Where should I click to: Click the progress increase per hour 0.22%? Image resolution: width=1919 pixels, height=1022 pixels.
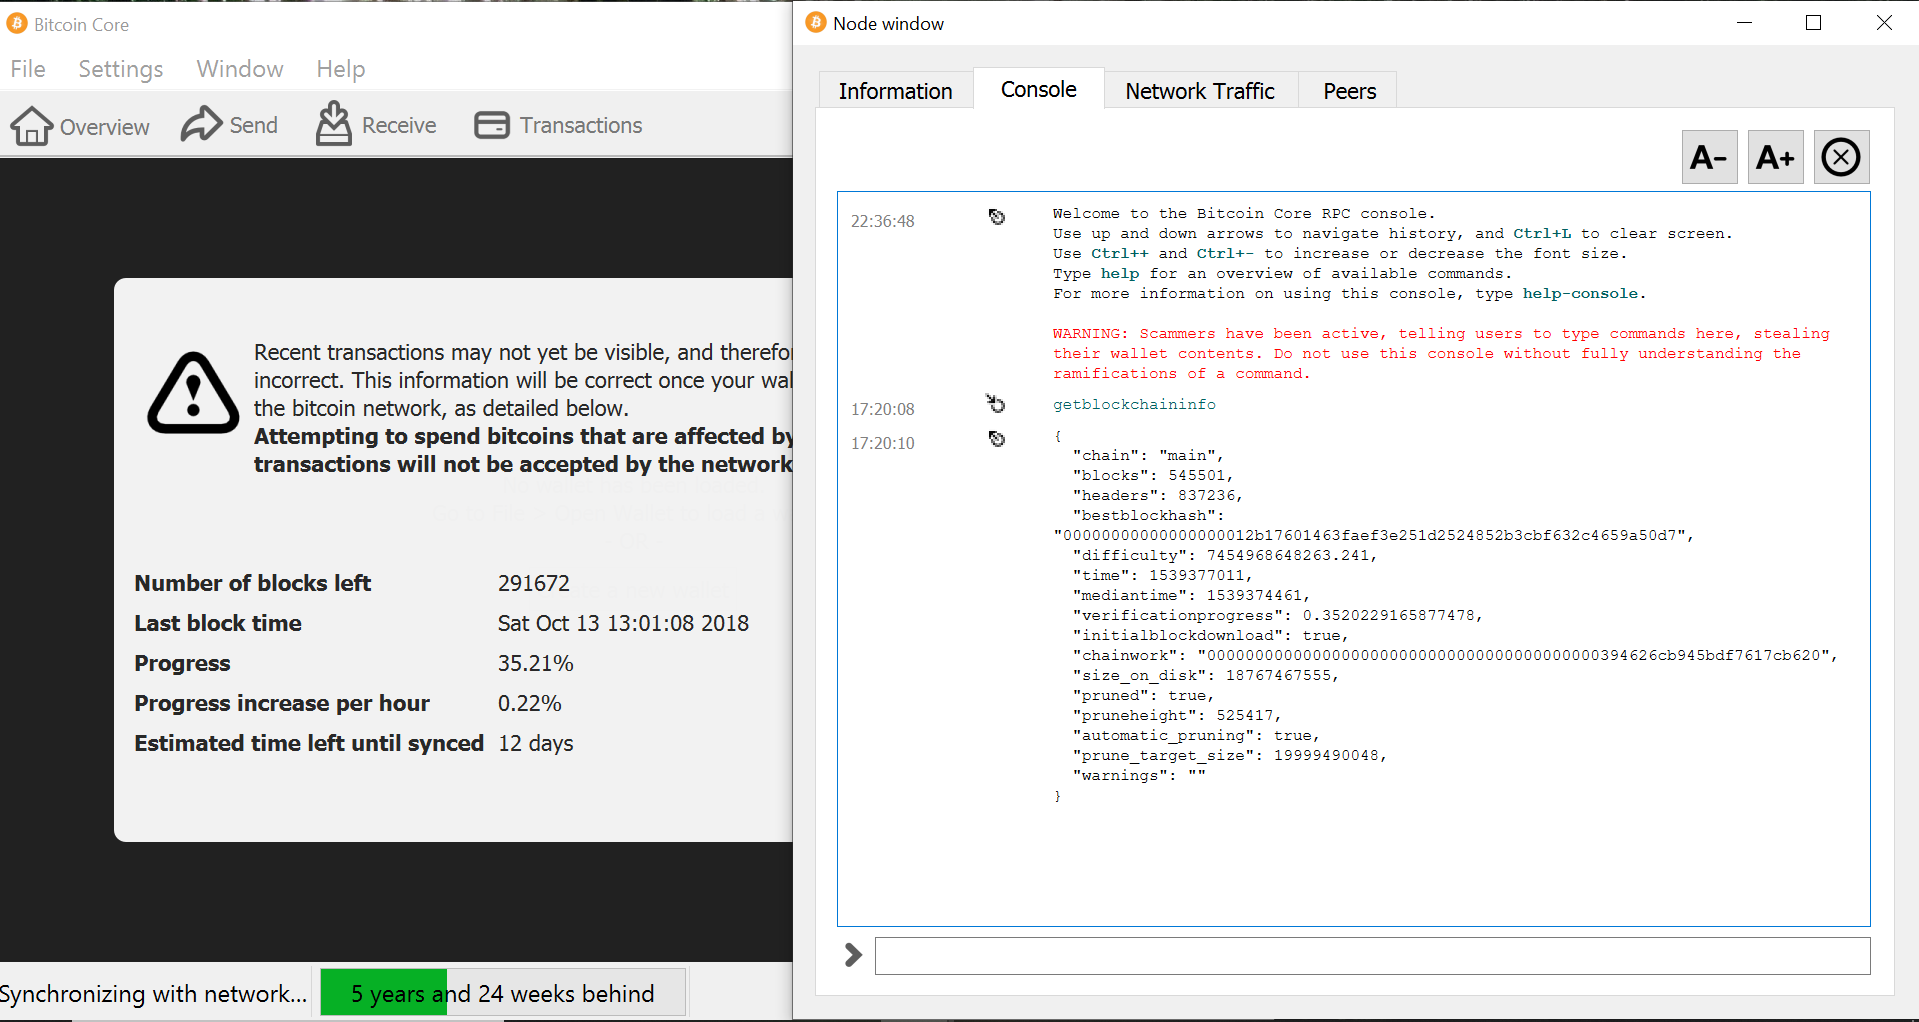tap(530, 703)
